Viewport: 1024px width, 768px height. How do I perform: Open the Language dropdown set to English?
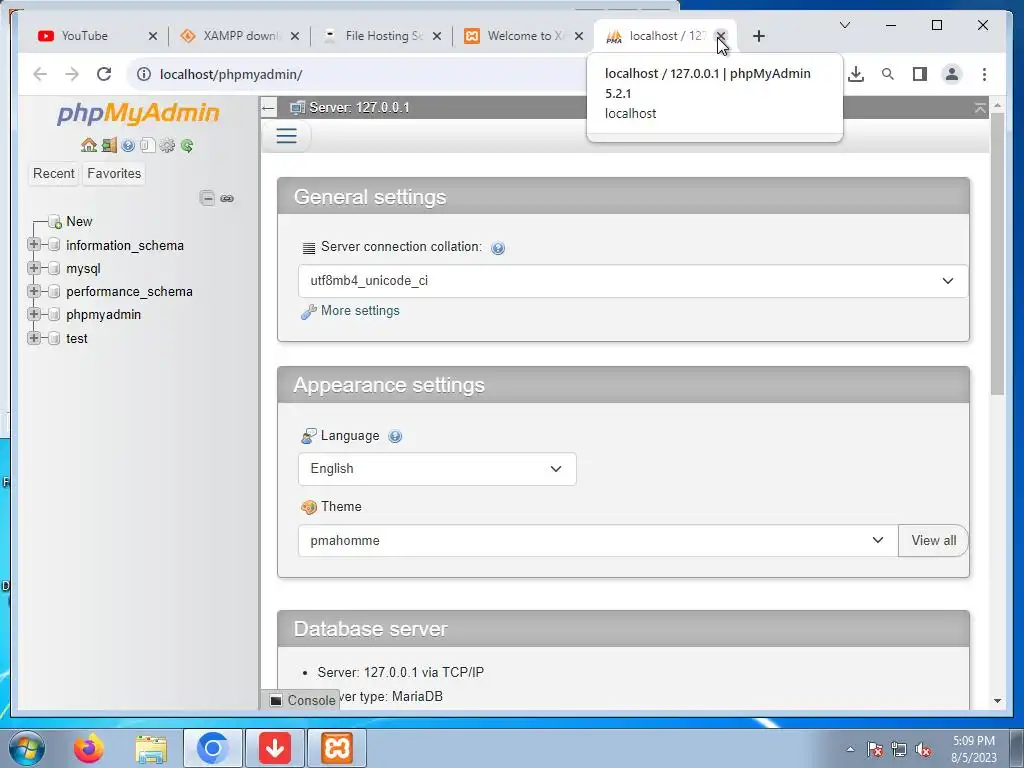click(x=437, y=469)
